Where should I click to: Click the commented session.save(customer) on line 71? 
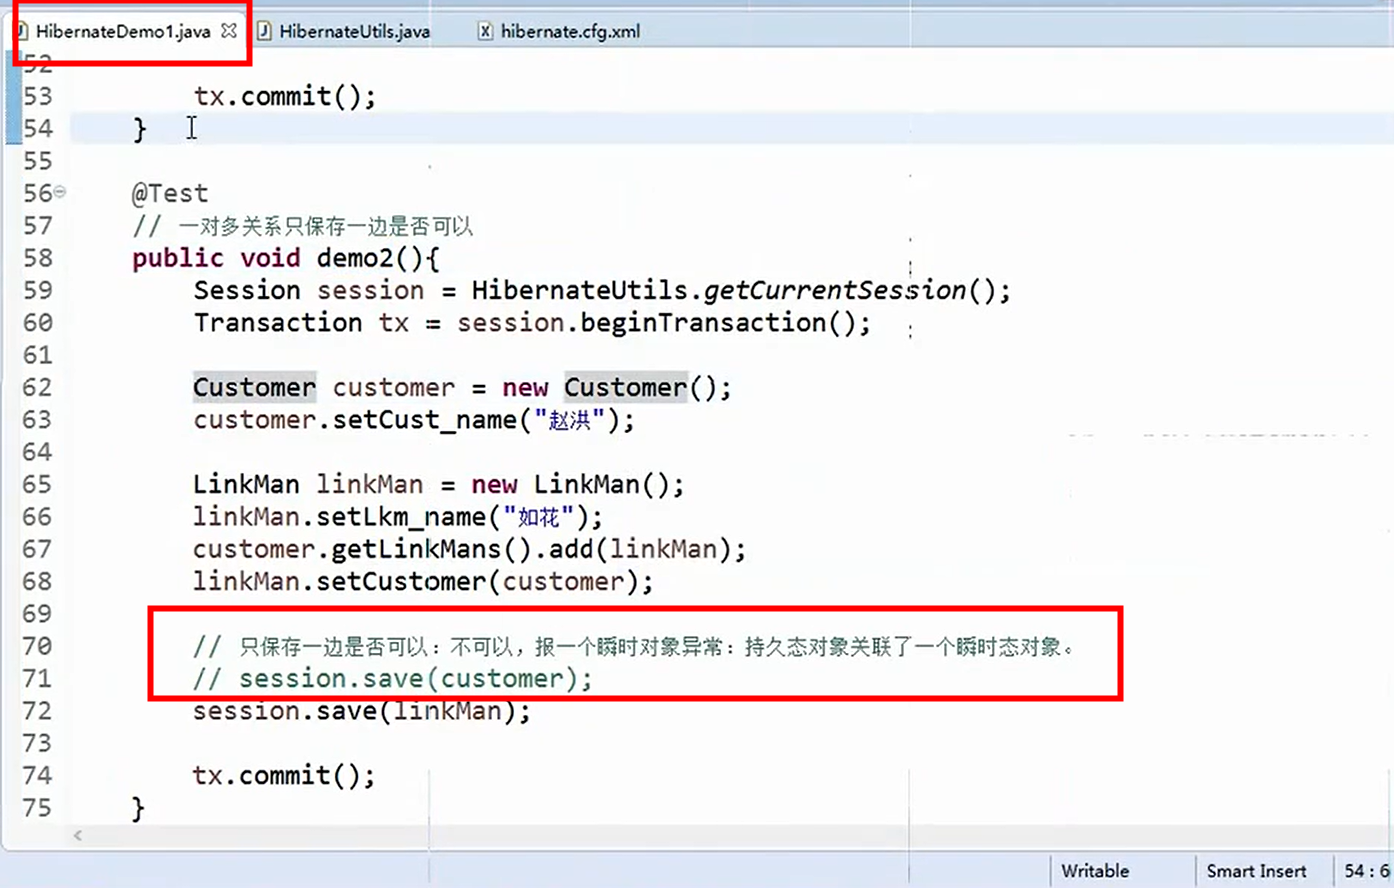[x=392, y=679]
